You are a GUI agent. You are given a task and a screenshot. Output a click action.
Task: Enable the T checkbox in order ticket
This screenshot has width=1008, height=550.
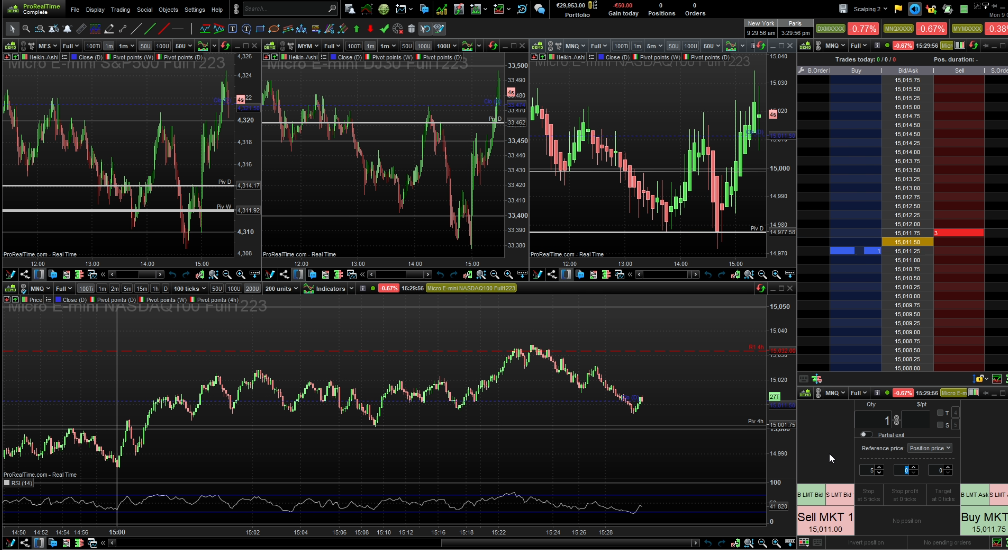point(940,412)
